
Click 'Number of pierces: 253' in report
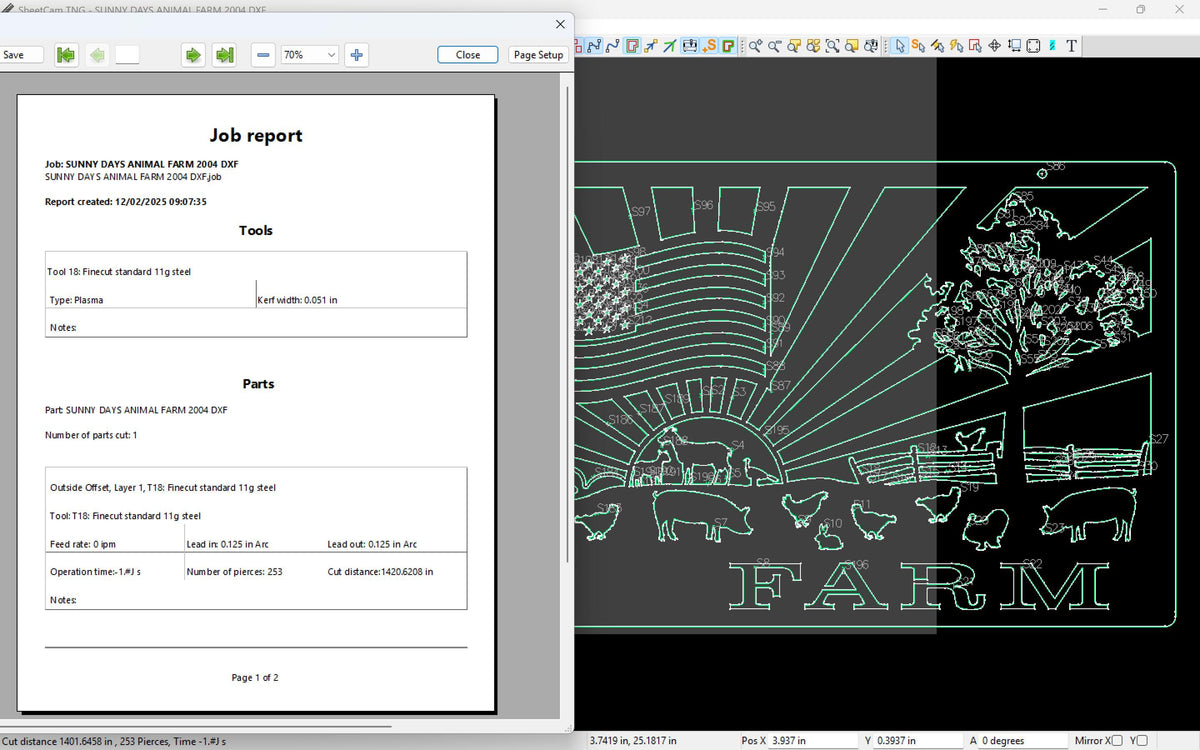(x=235, y=572)
